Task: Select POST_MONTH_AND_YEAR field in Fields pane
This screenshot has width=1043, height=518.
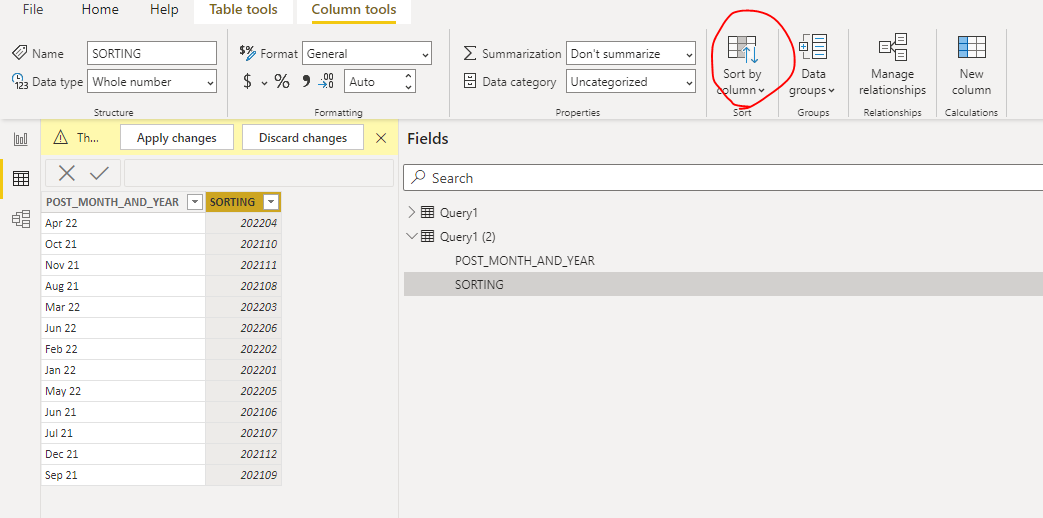Action: pos(525,261)
